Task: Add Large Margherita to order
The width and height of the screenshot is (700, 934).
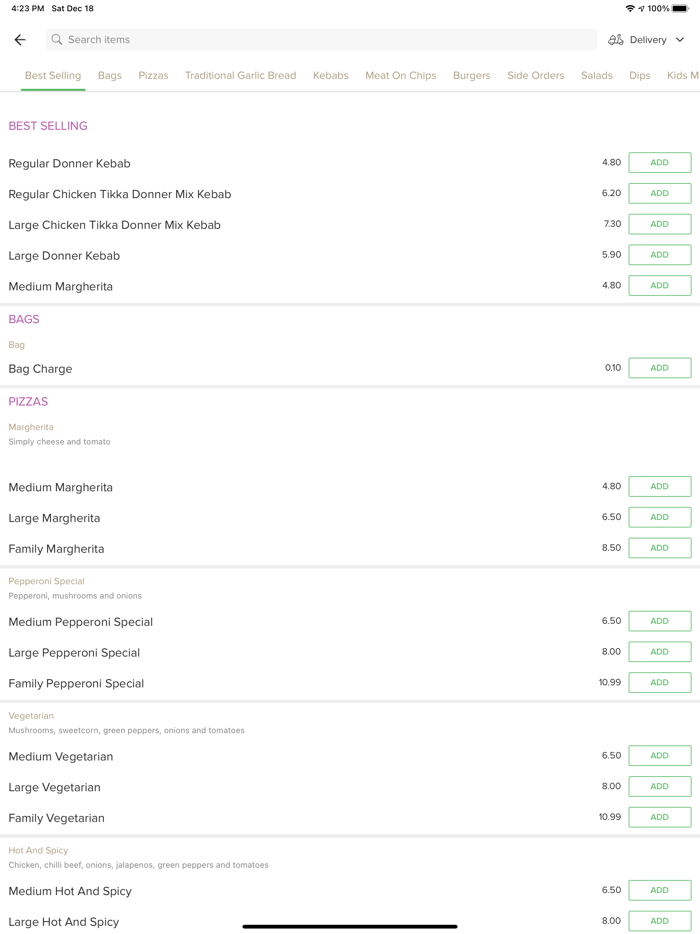Action: click(659, 517)
